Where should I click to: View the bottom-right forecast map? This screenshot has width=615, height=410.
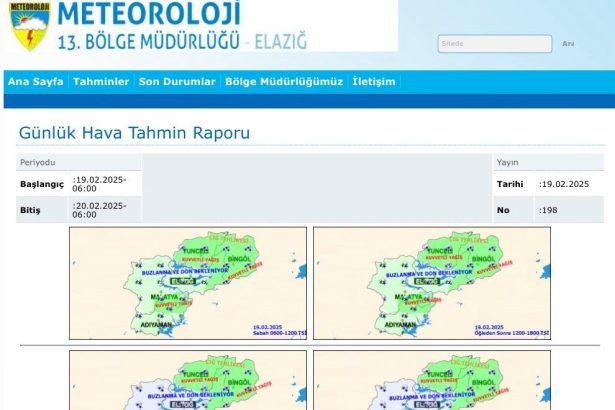click(431, 380)
